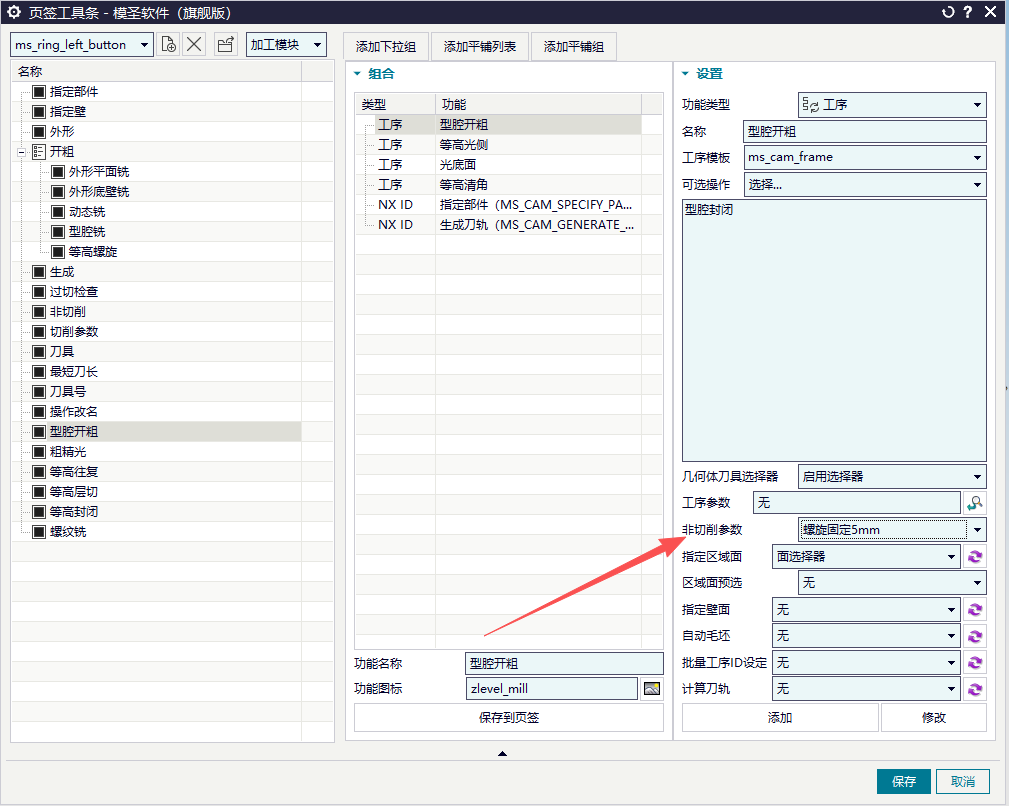Click refresh icon next to 计算刀轨
The height and width of the screenshot is (806, 1009).
pos(975,689)
